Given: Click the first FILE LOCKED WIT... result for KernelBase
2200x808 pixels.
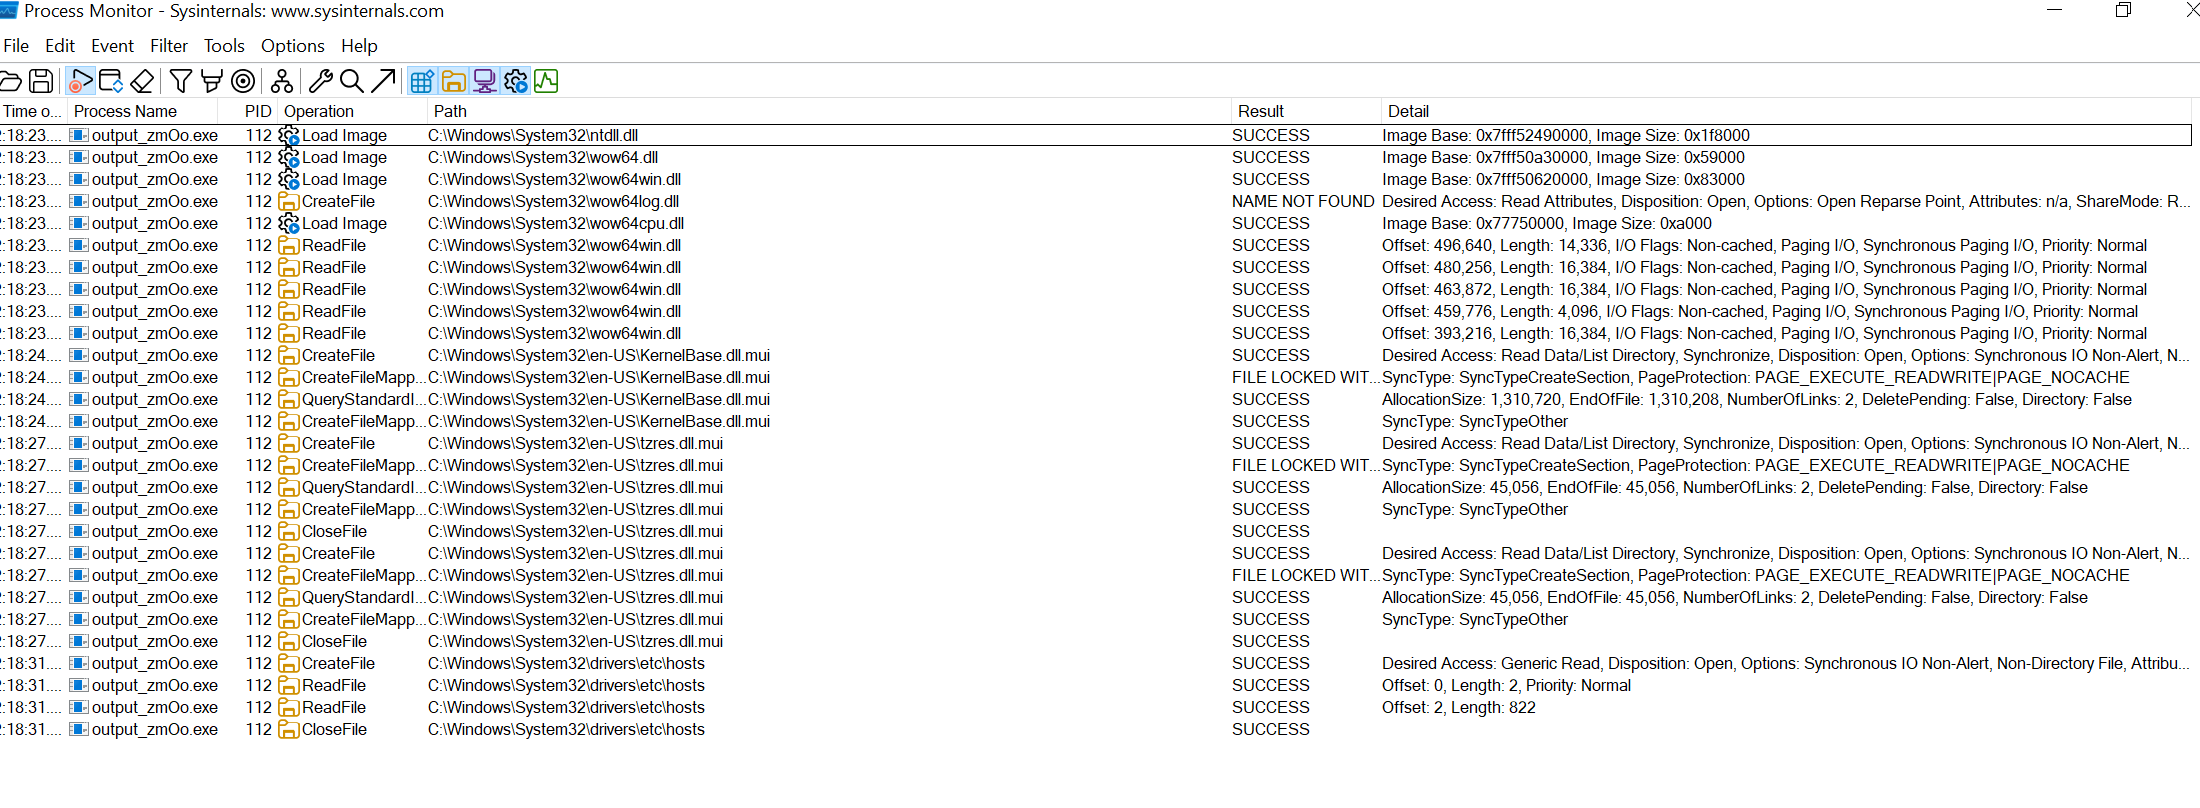Looking at the screenshot, I should 1305,377.
